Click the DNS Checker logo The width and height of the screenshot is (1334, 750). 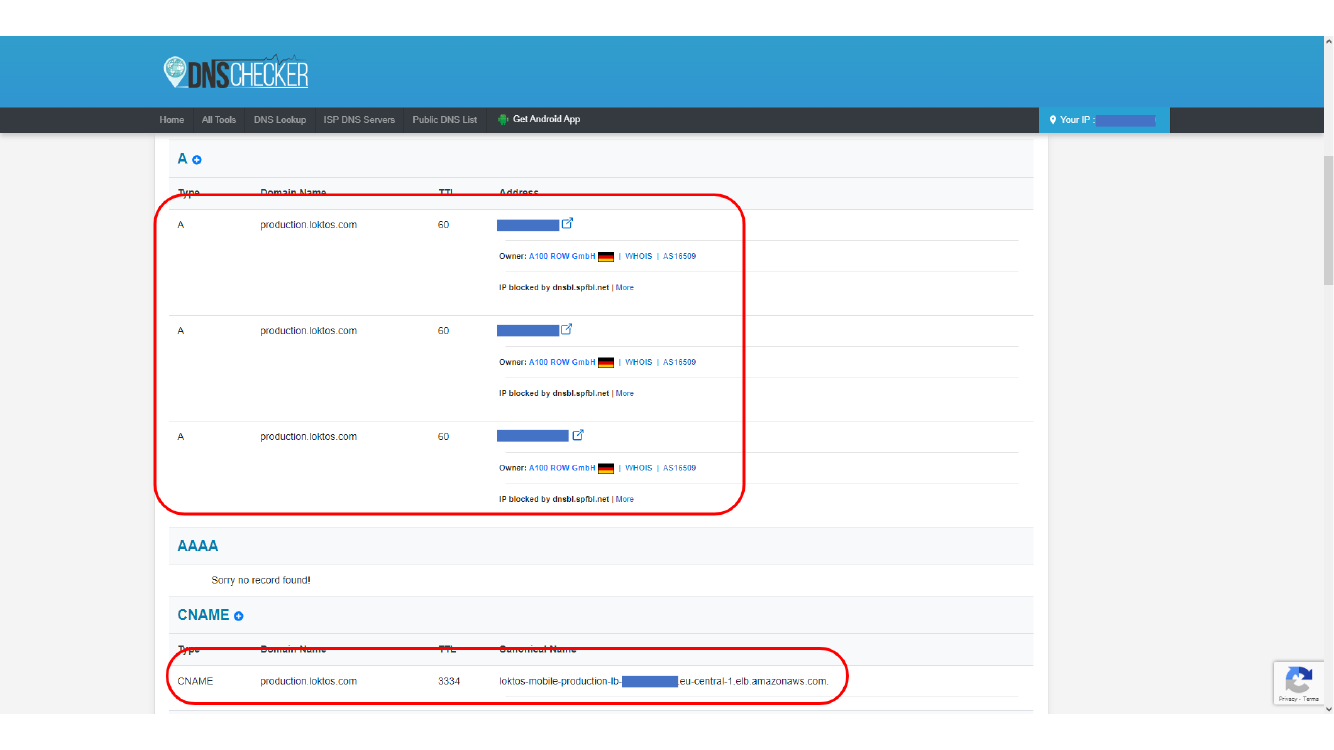coord(236,72)
